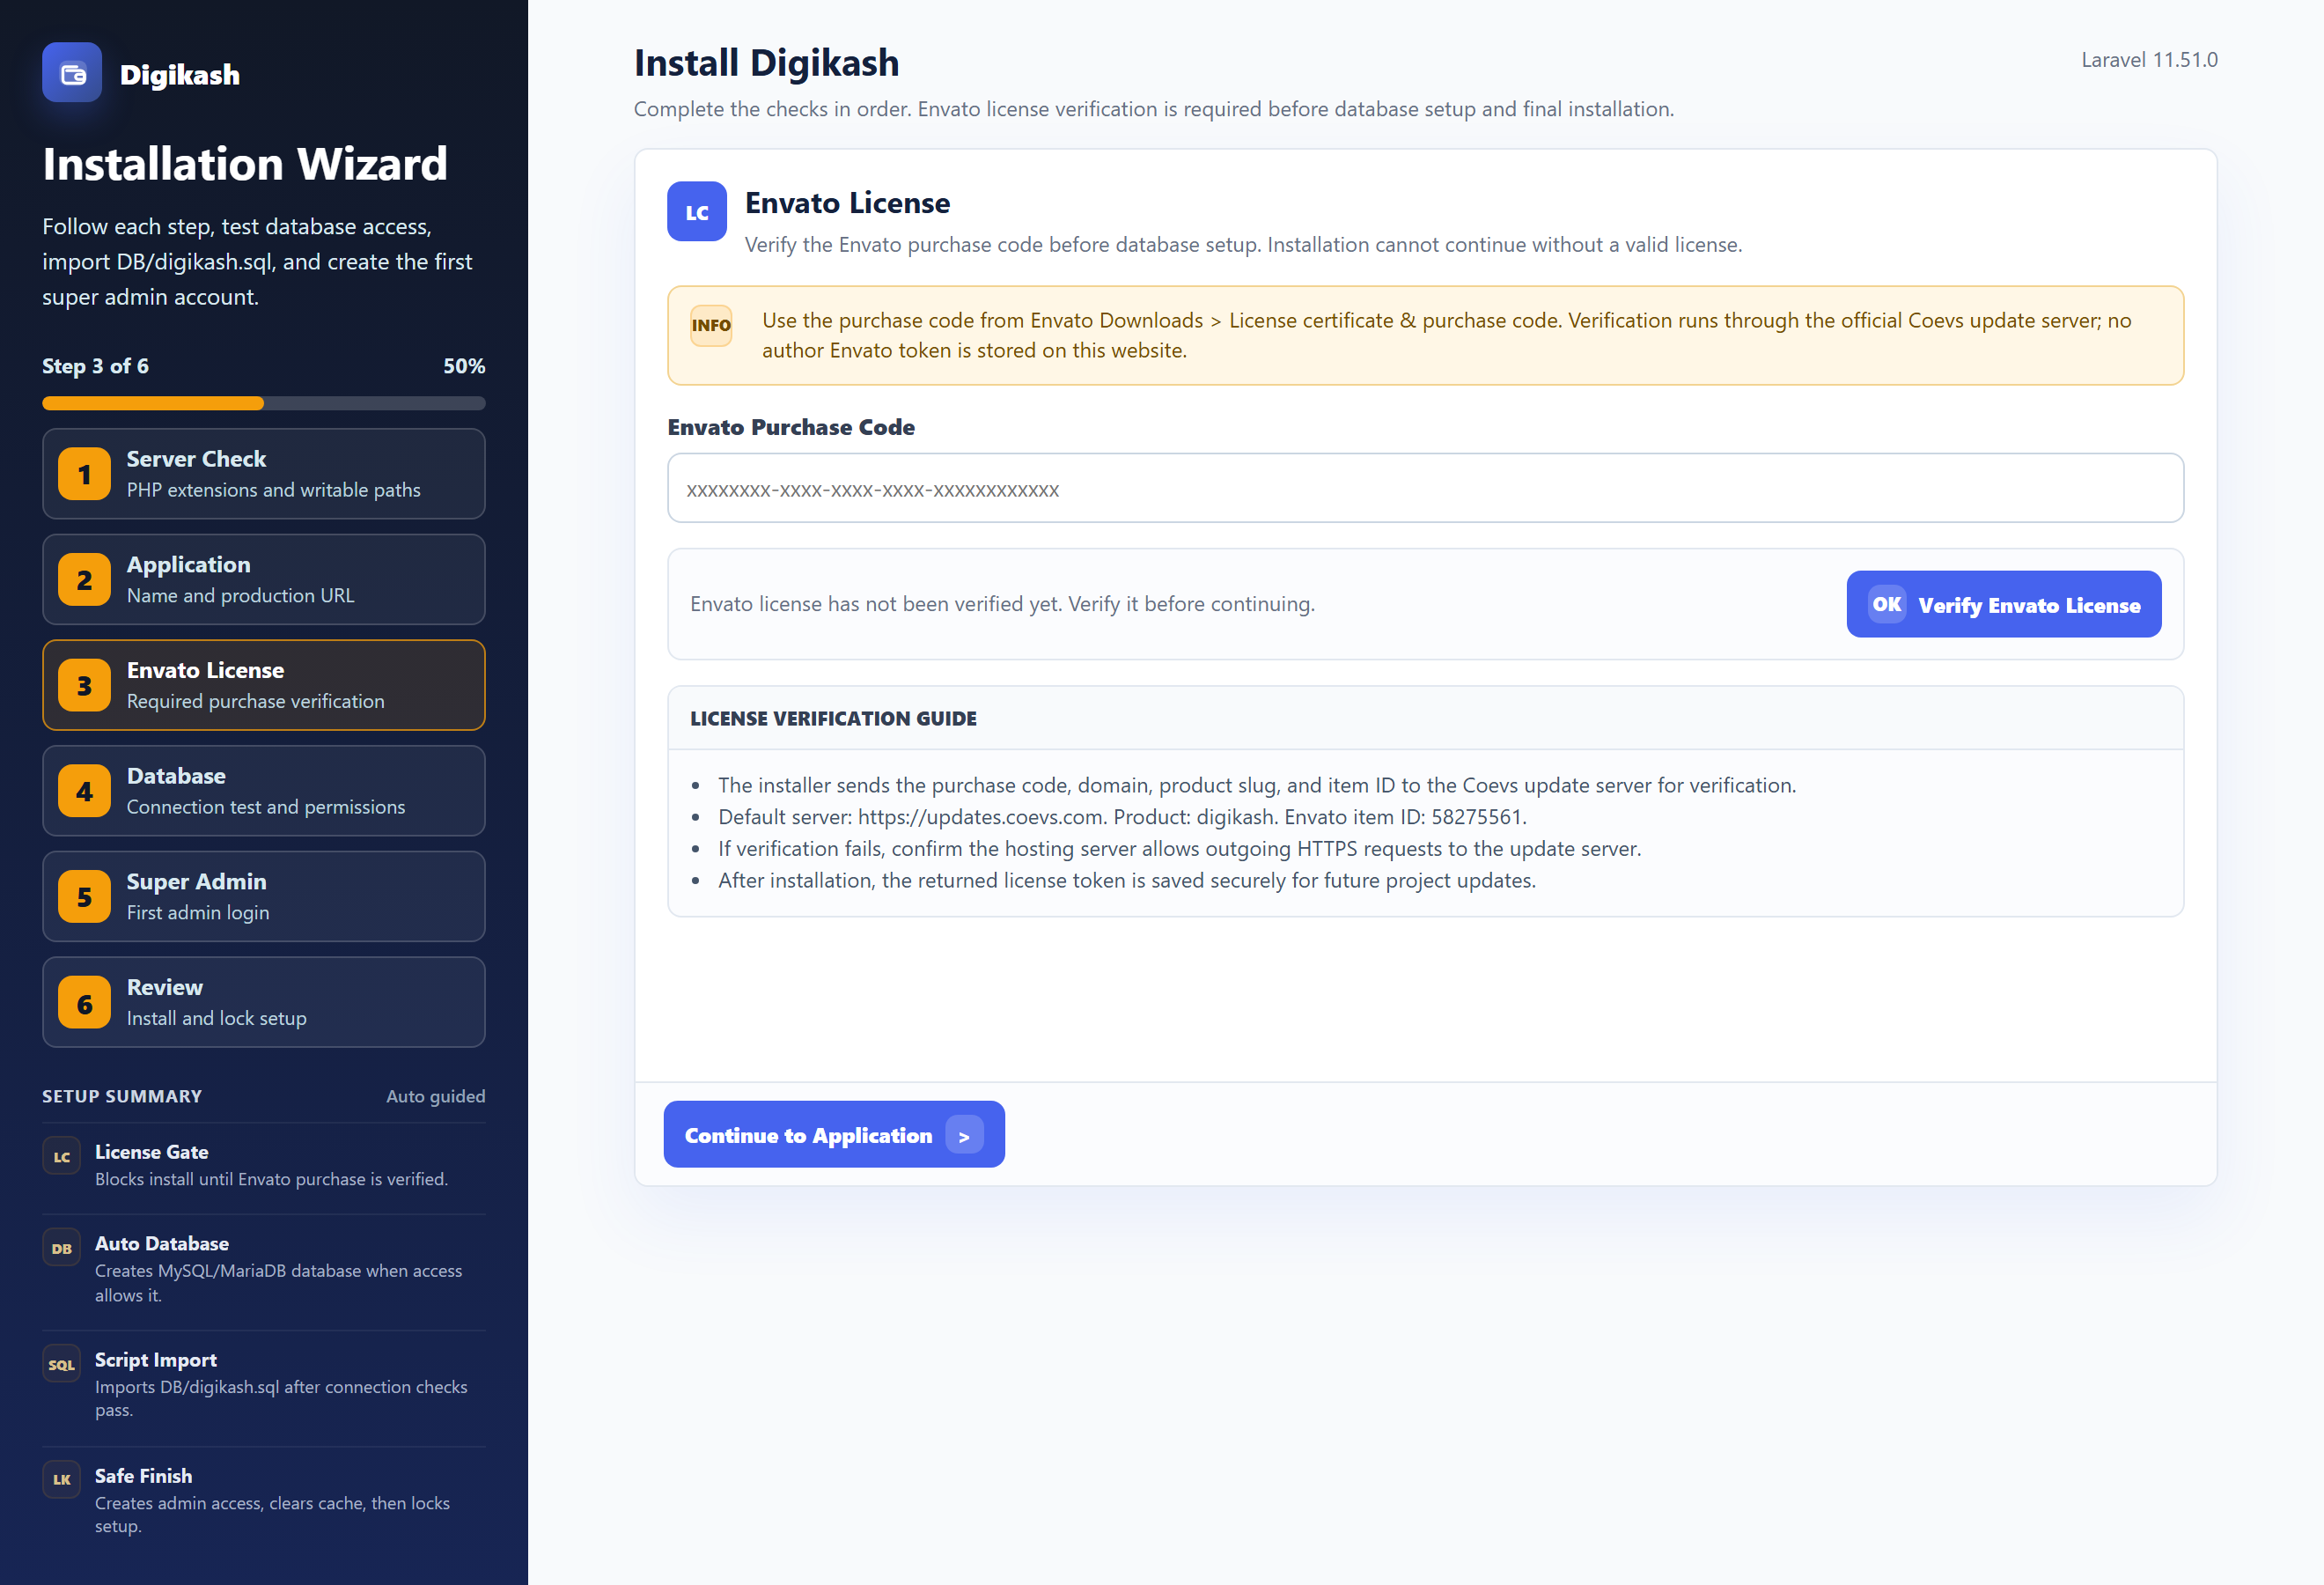Click step number 4 badge
Viewport: 2324px width, 1585px height.
(x=84, y=792)
